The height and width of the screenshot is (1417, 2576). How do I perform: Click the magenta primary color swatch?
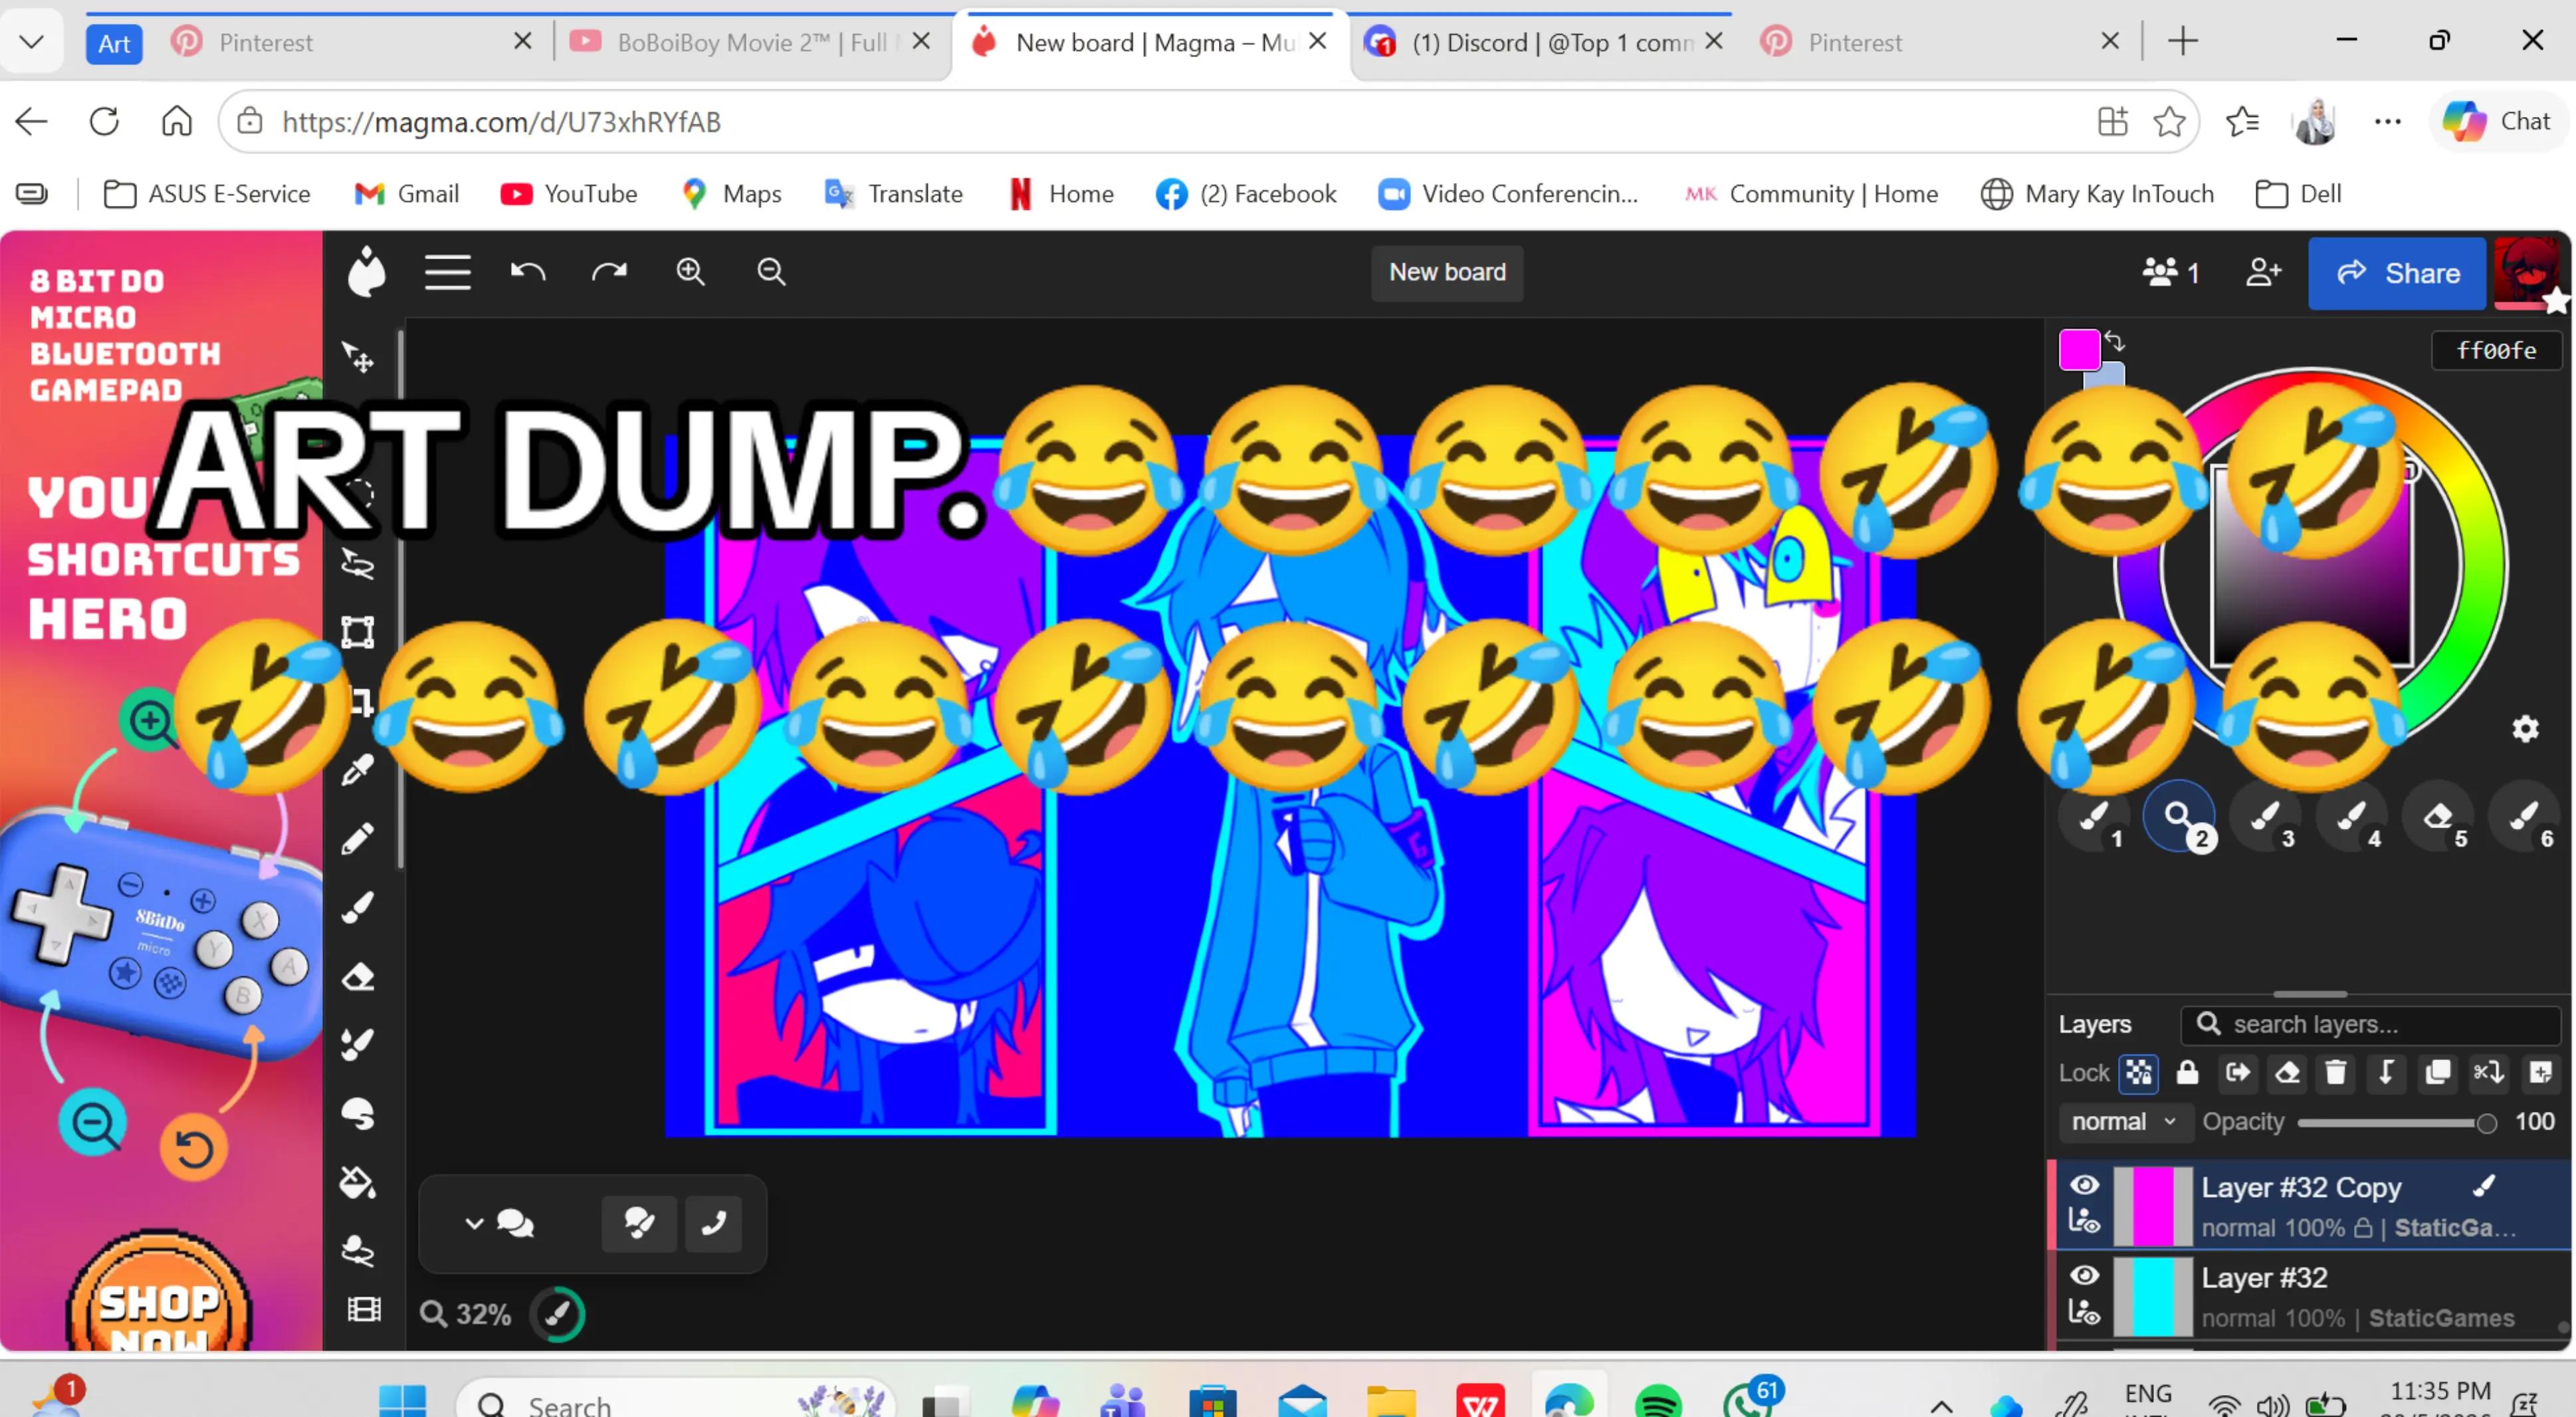point(2079,350)
